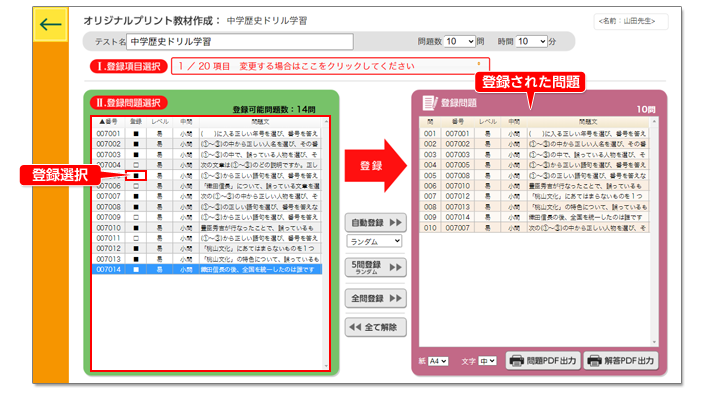Toggle checkbox in highlighted row 007014

click(x=136, y=270)
